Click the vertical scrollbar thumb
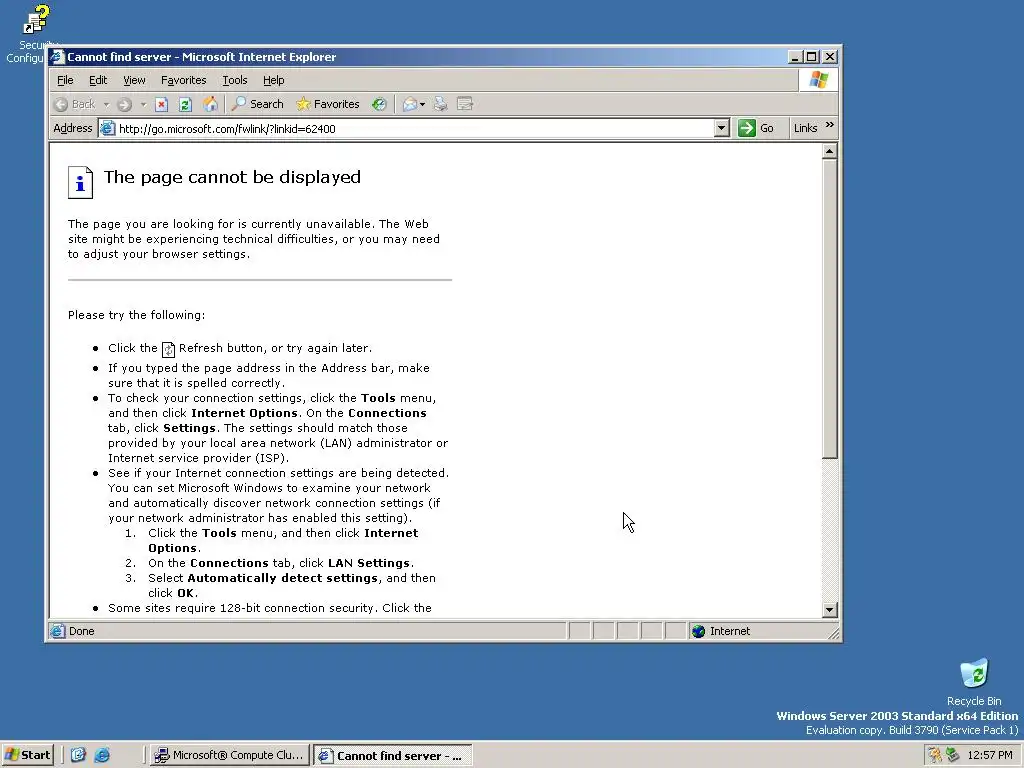Screen dimensions: 1024x768 (829, 309)
